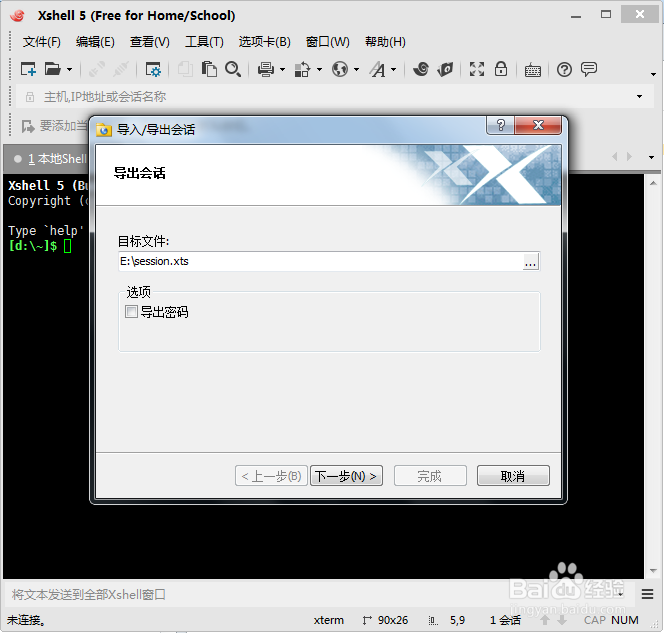664x633 pixels.
Task: Click the Paste clipboard toolbar icon
Action: (x=209, y=69)
